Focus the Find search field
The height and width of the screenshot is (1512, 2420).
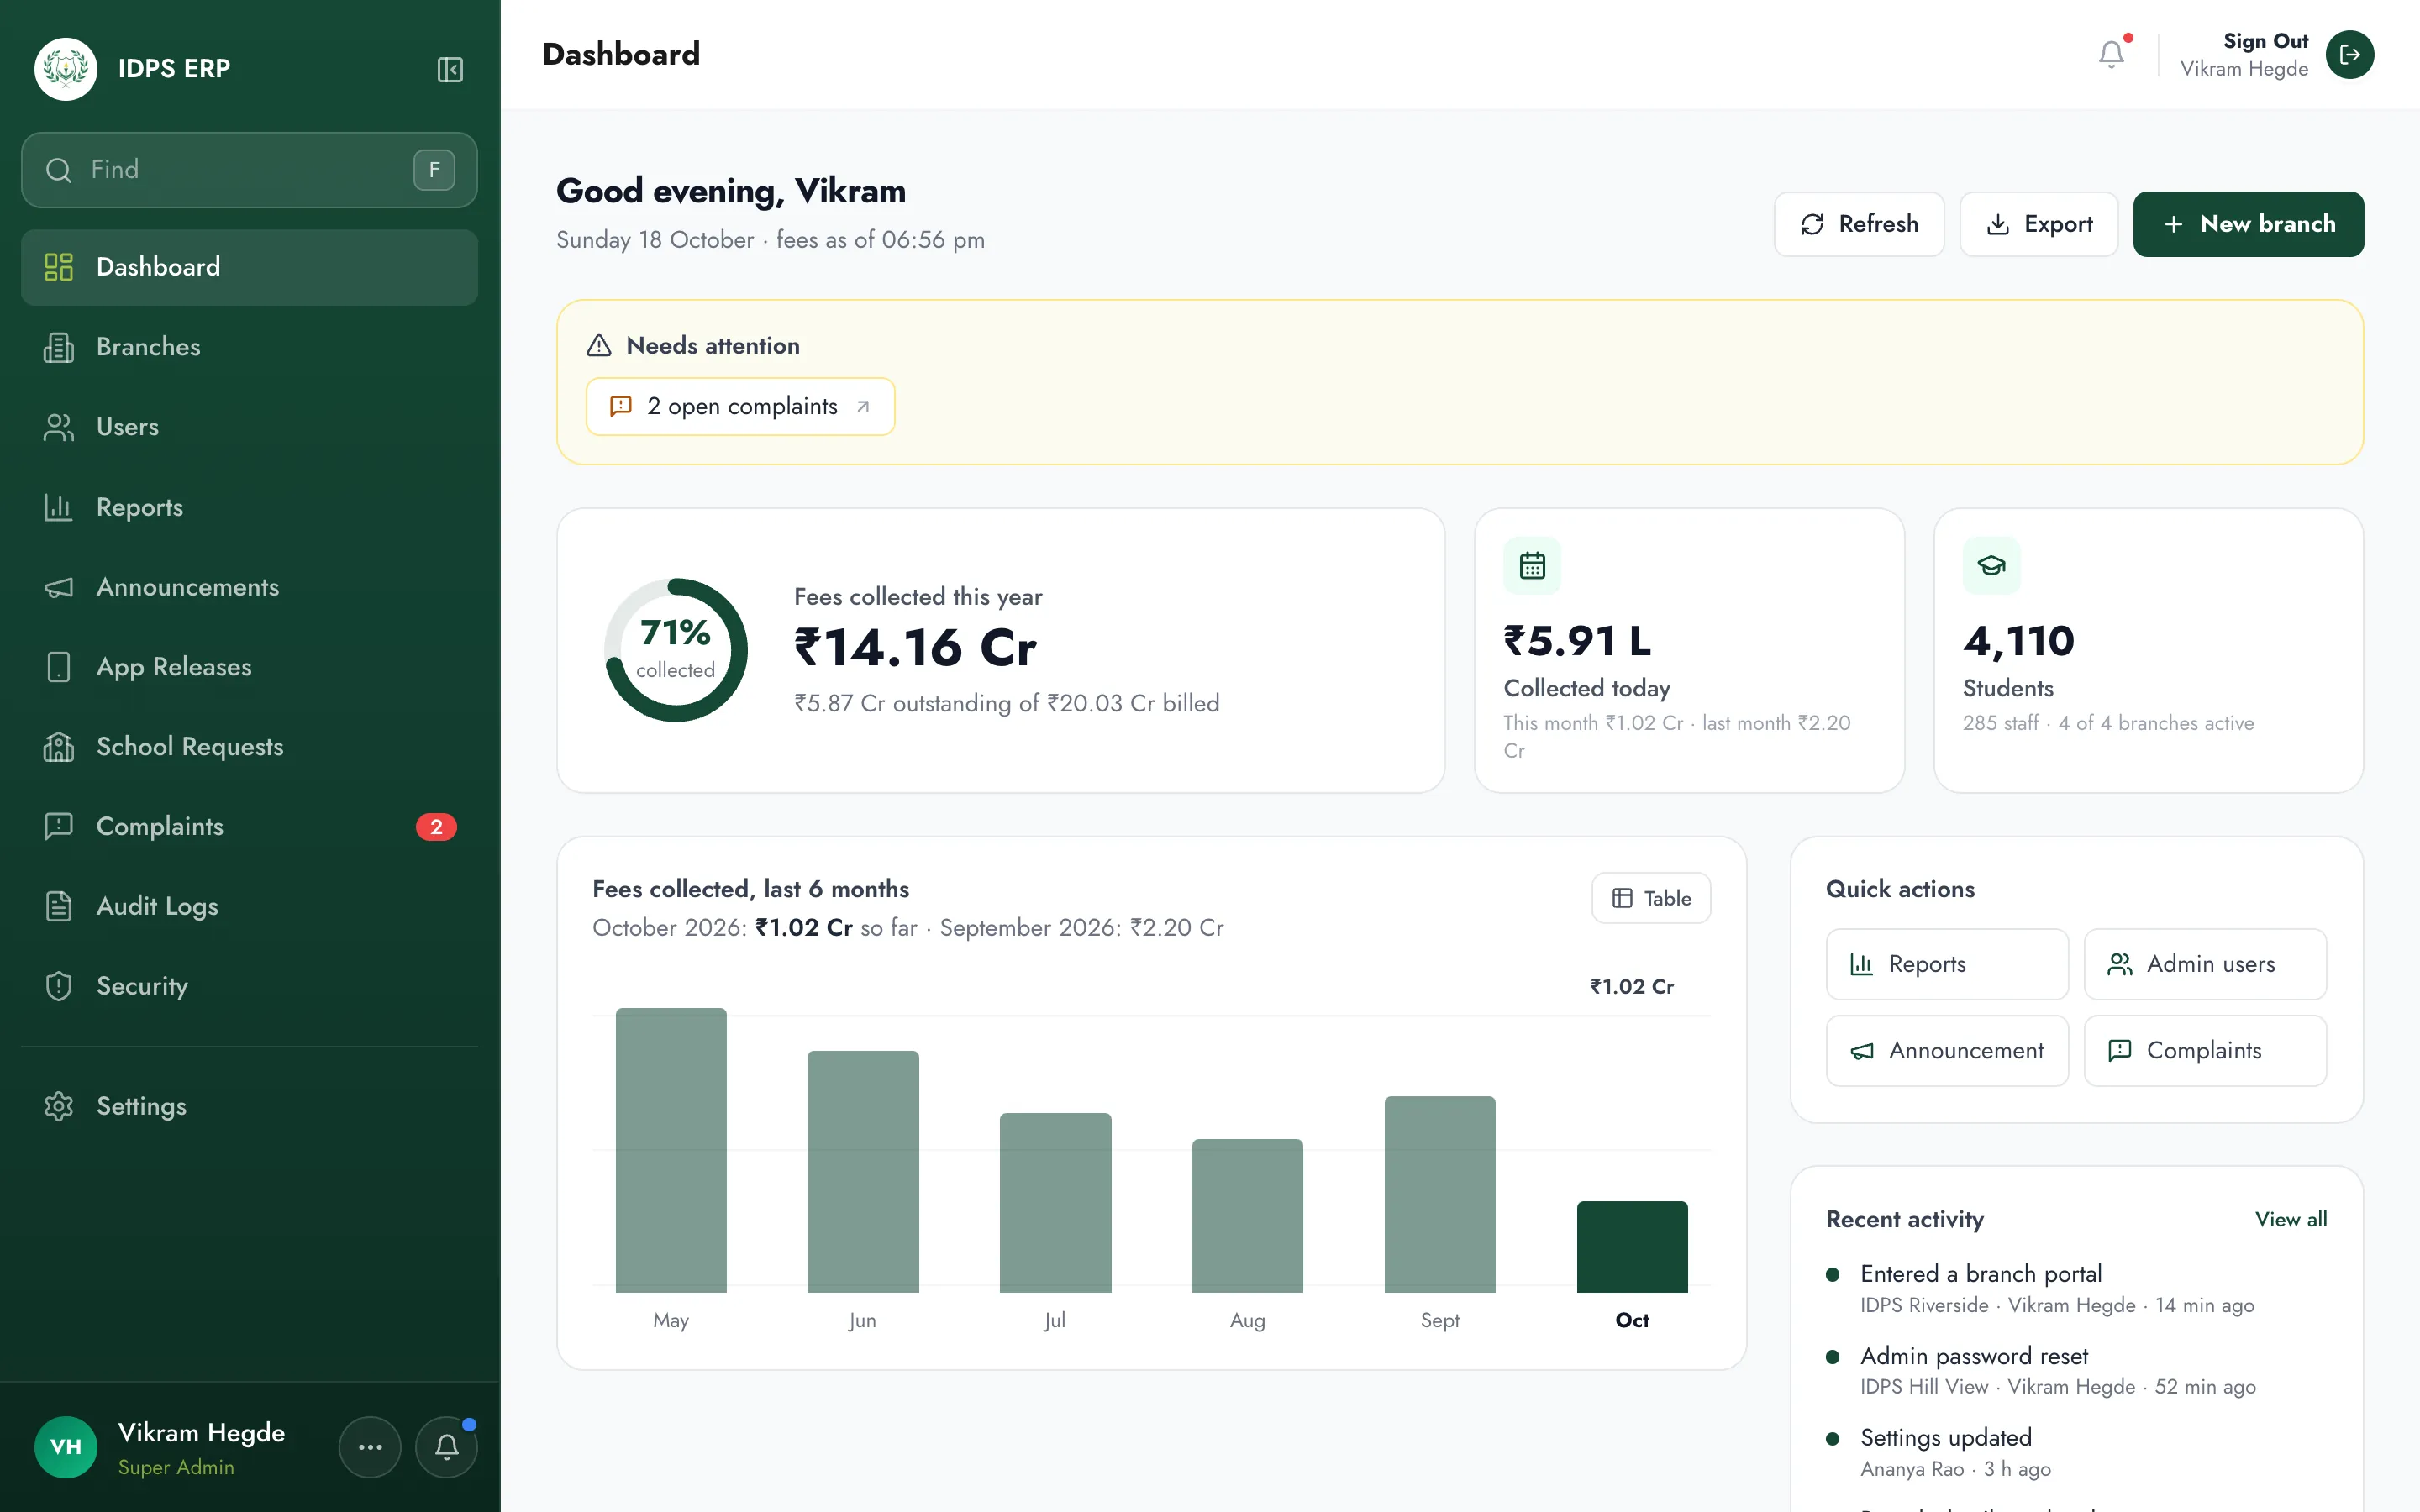click(x=249, y=170)
